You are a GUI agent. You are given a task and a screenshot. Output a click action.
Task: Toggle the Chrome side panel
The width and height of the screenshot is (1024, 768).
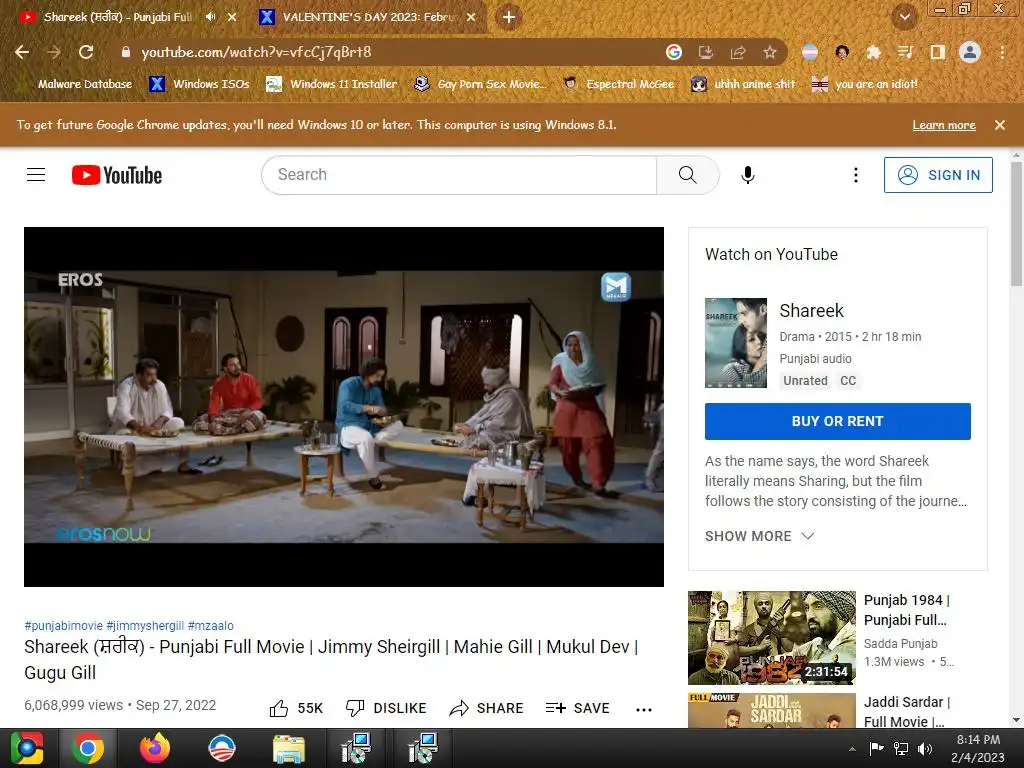[937, 52]
